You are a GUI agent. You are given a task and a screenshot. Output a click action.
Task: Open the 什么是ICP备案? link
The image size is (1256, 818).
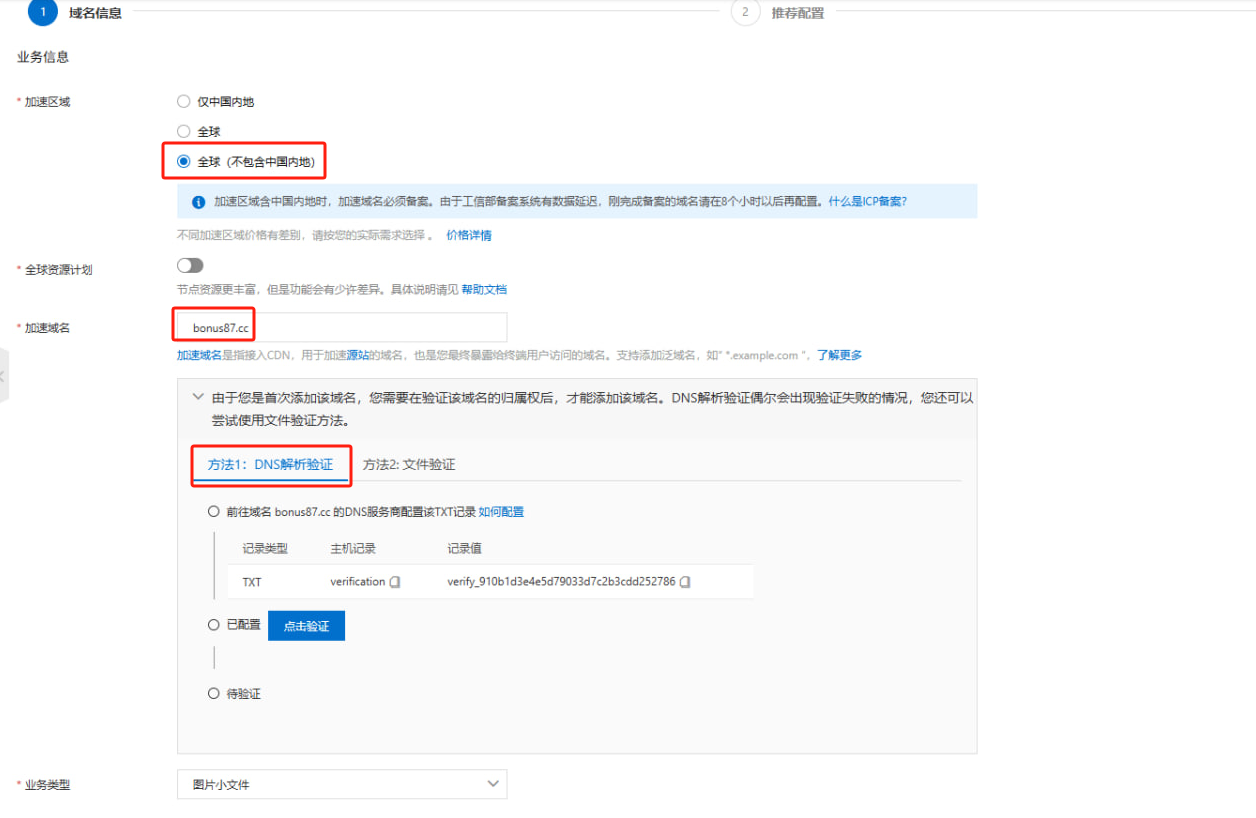click(x=868, y=201)
